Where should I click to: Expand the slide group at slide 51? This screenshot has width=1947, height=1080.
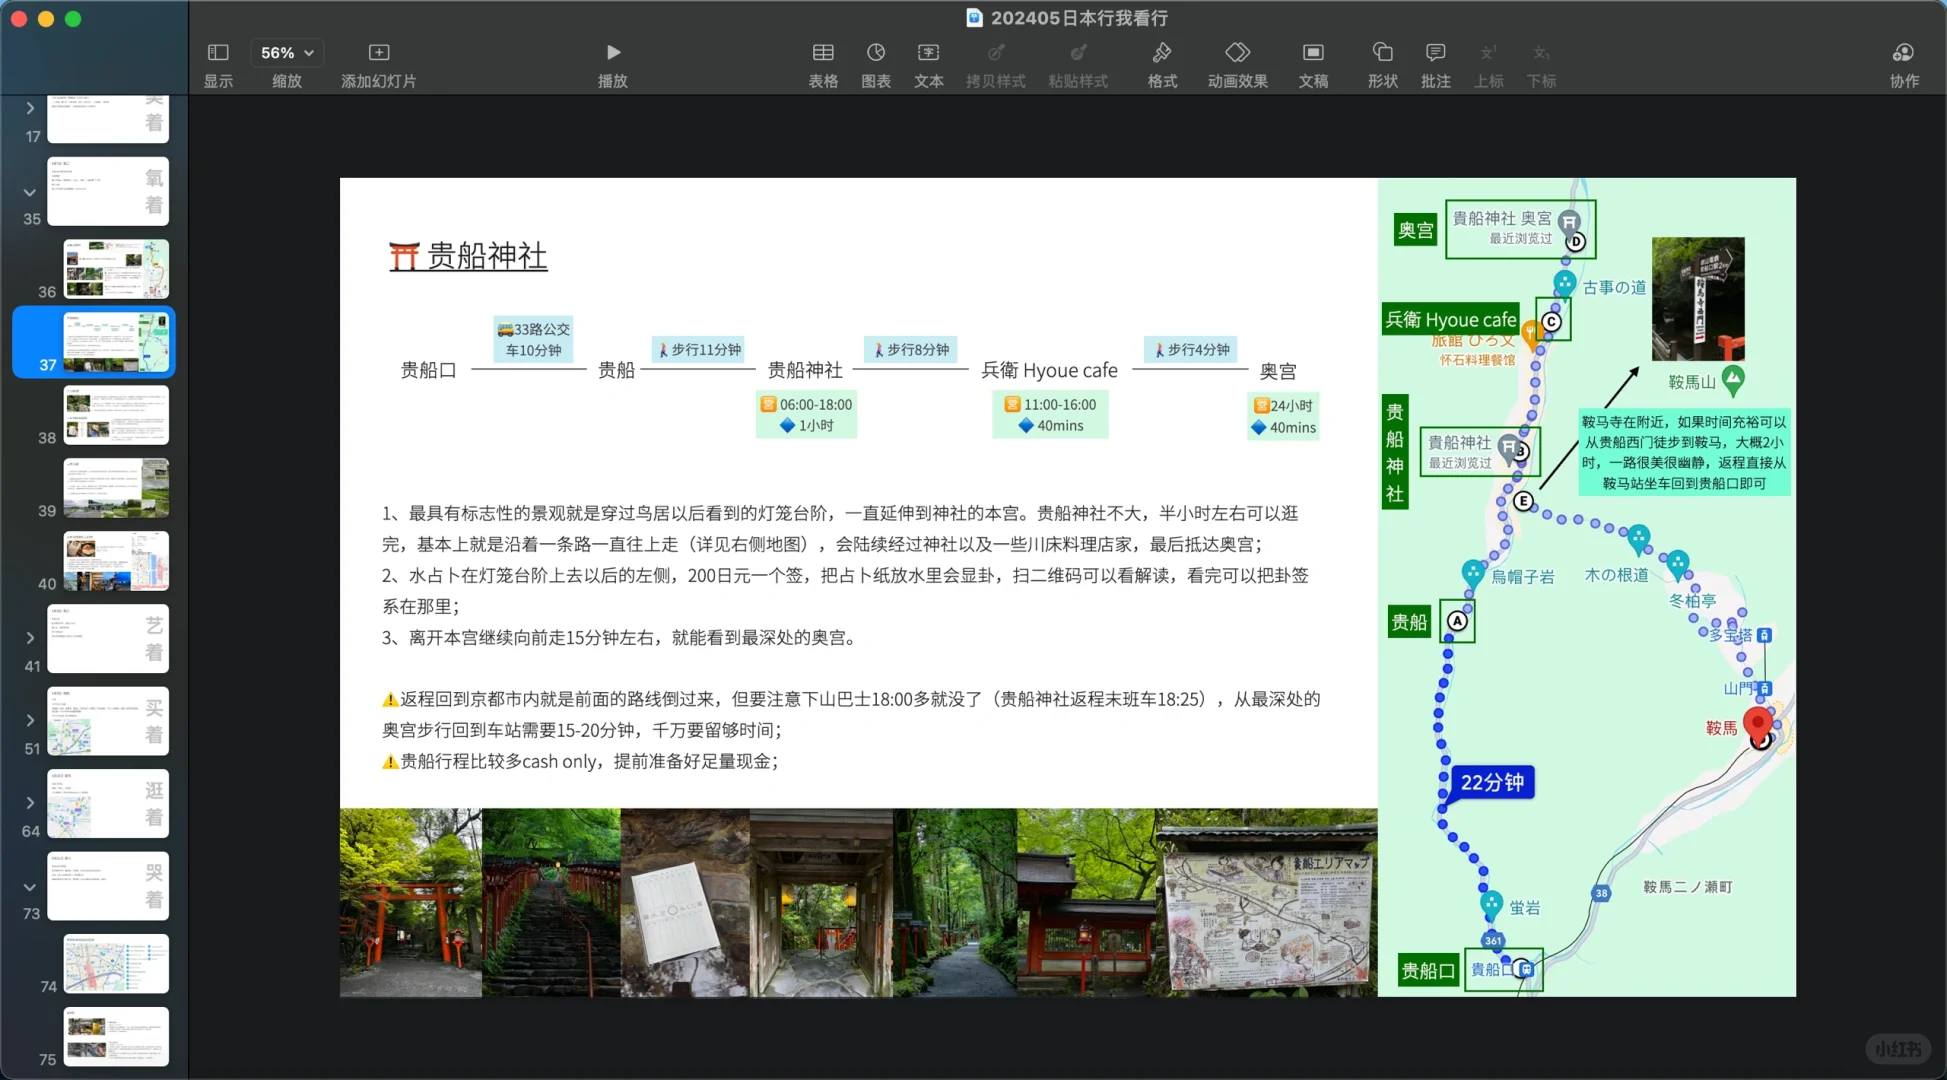(x=29, y=721)
